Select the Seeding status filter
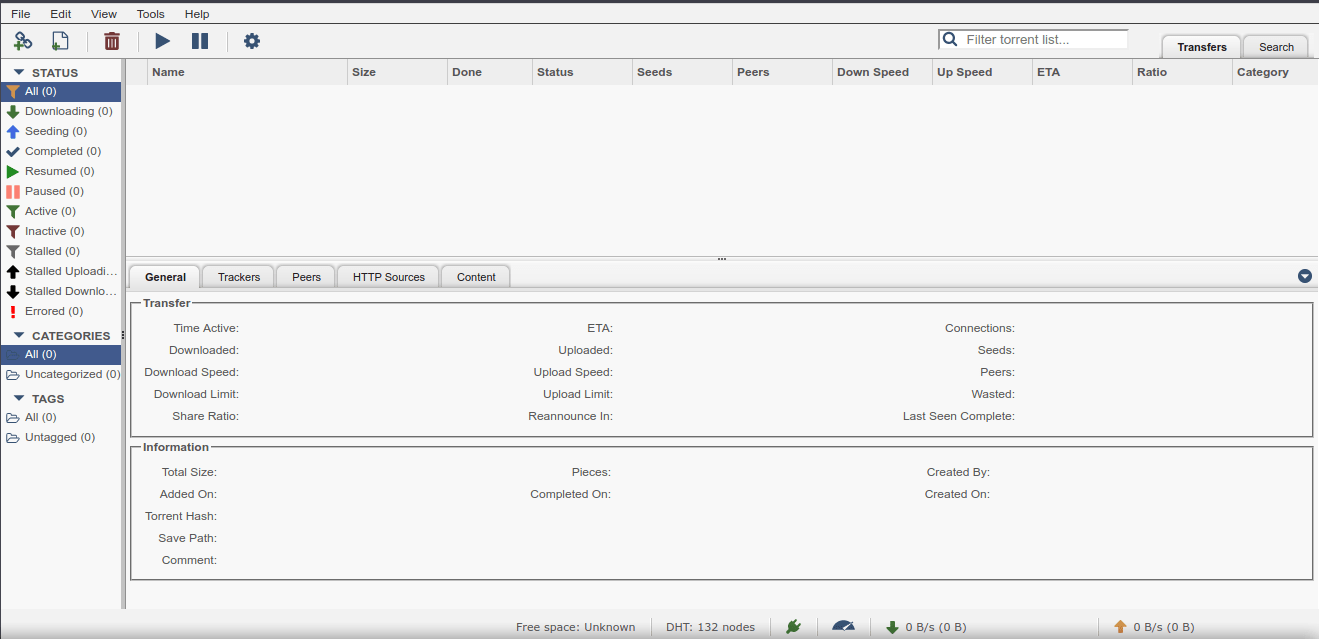This screenshot has width=1319, height=639. pos(55,131)
